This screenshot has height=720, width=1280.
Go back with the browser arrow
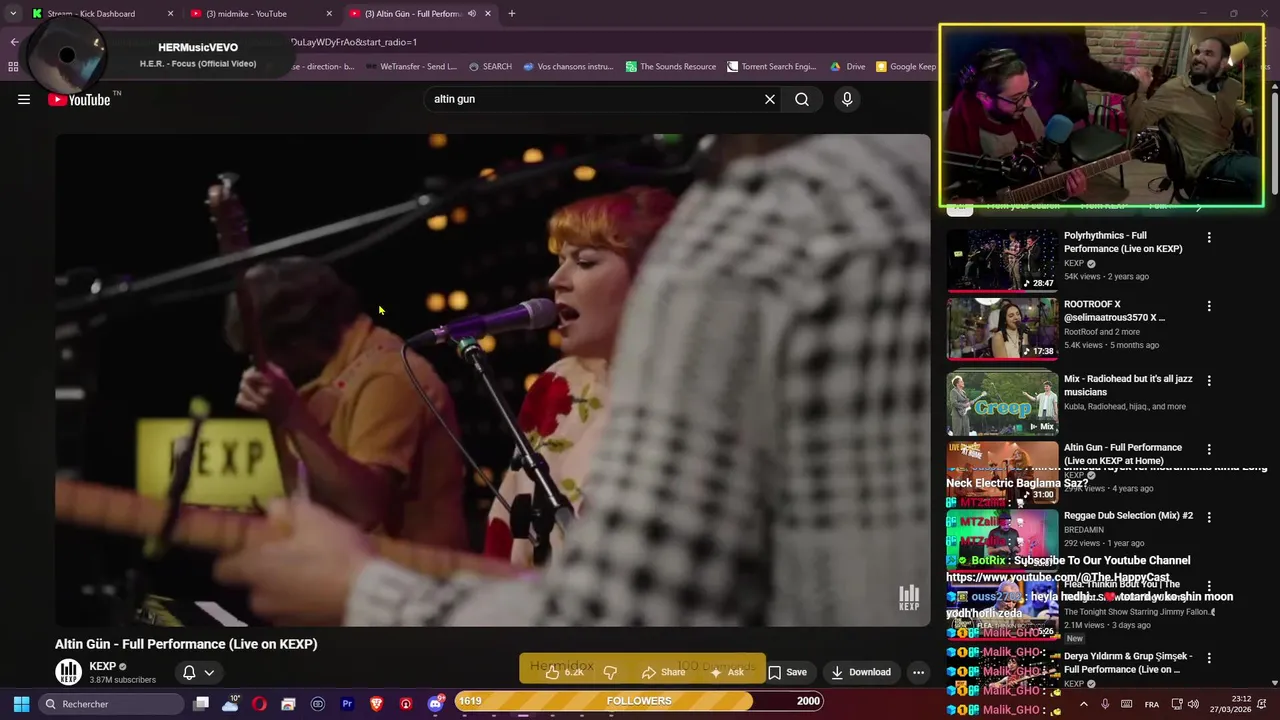[x=14, y=42]
